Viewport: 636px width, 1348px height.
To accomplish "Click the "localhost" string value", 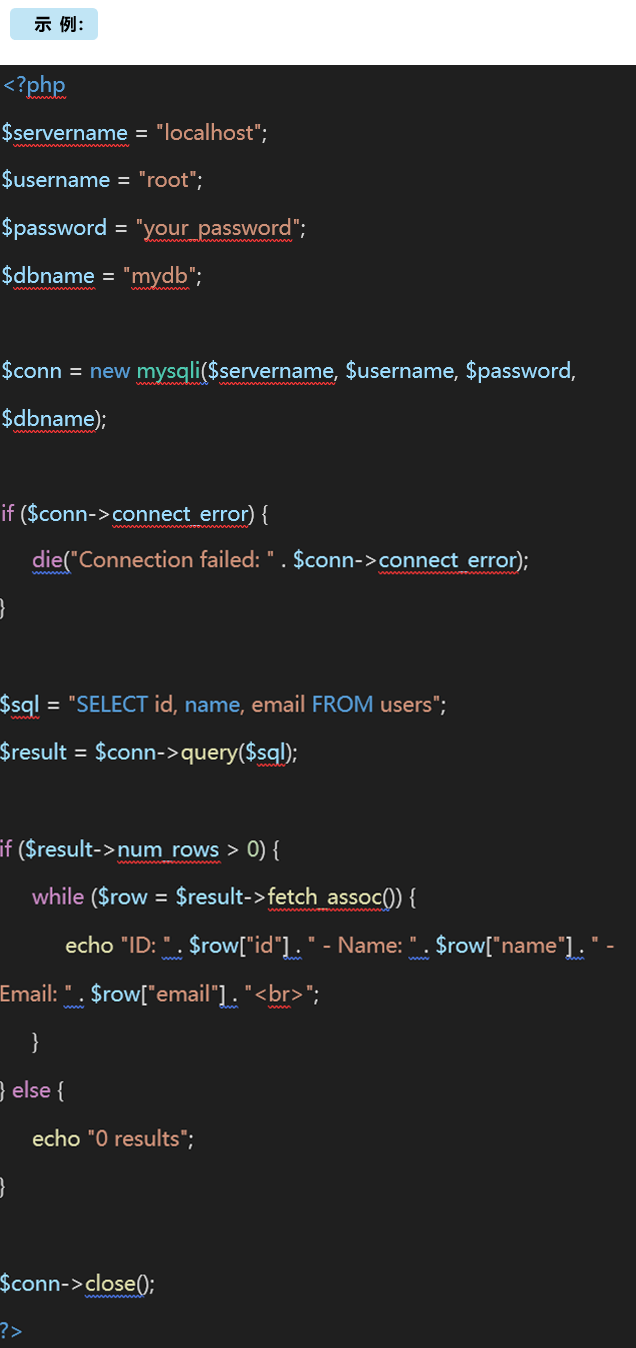I will 209,133.
